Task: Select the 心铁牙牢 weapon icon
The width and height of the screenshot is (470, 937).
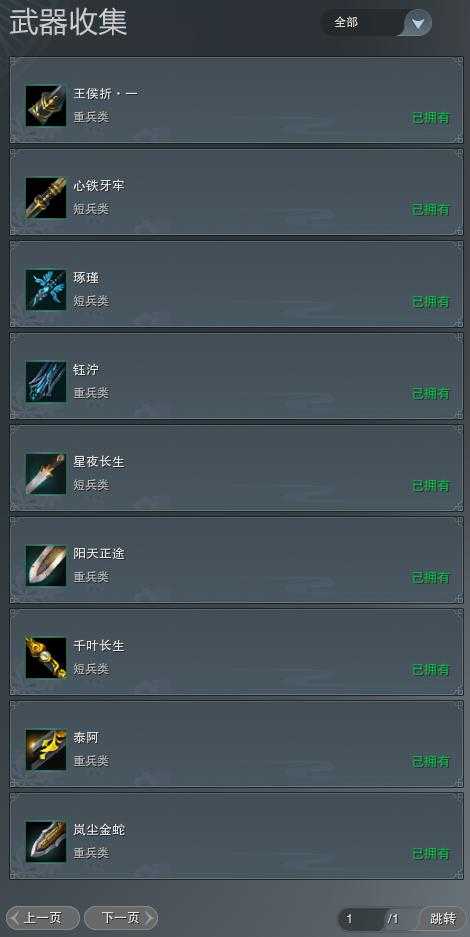Action: (x=45, y=197)
